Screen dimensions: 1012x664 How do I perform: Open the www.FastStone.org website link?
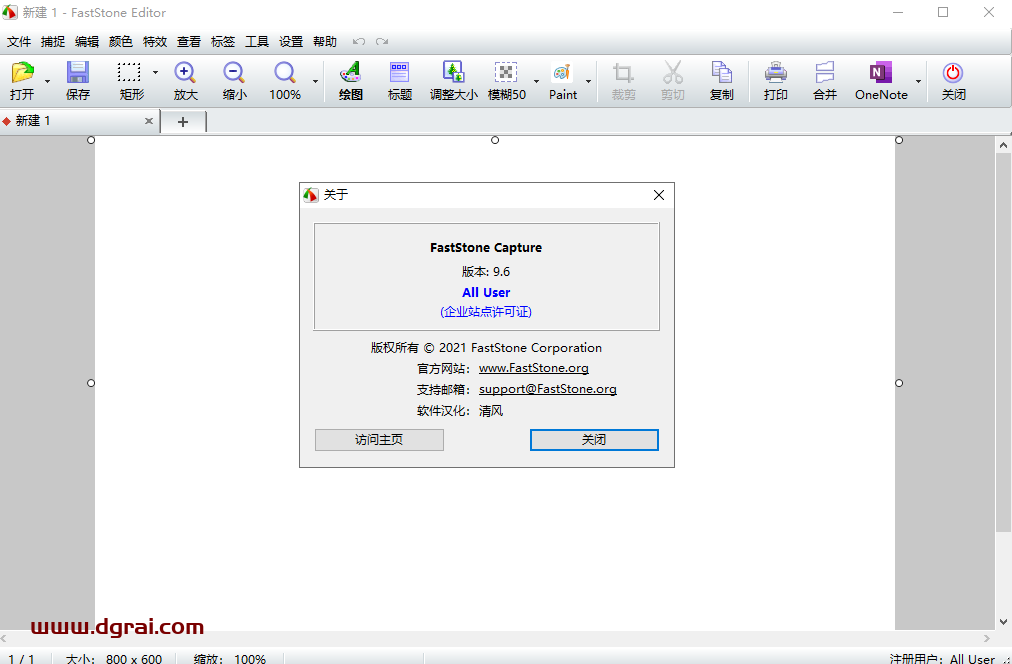pos(533,368)
